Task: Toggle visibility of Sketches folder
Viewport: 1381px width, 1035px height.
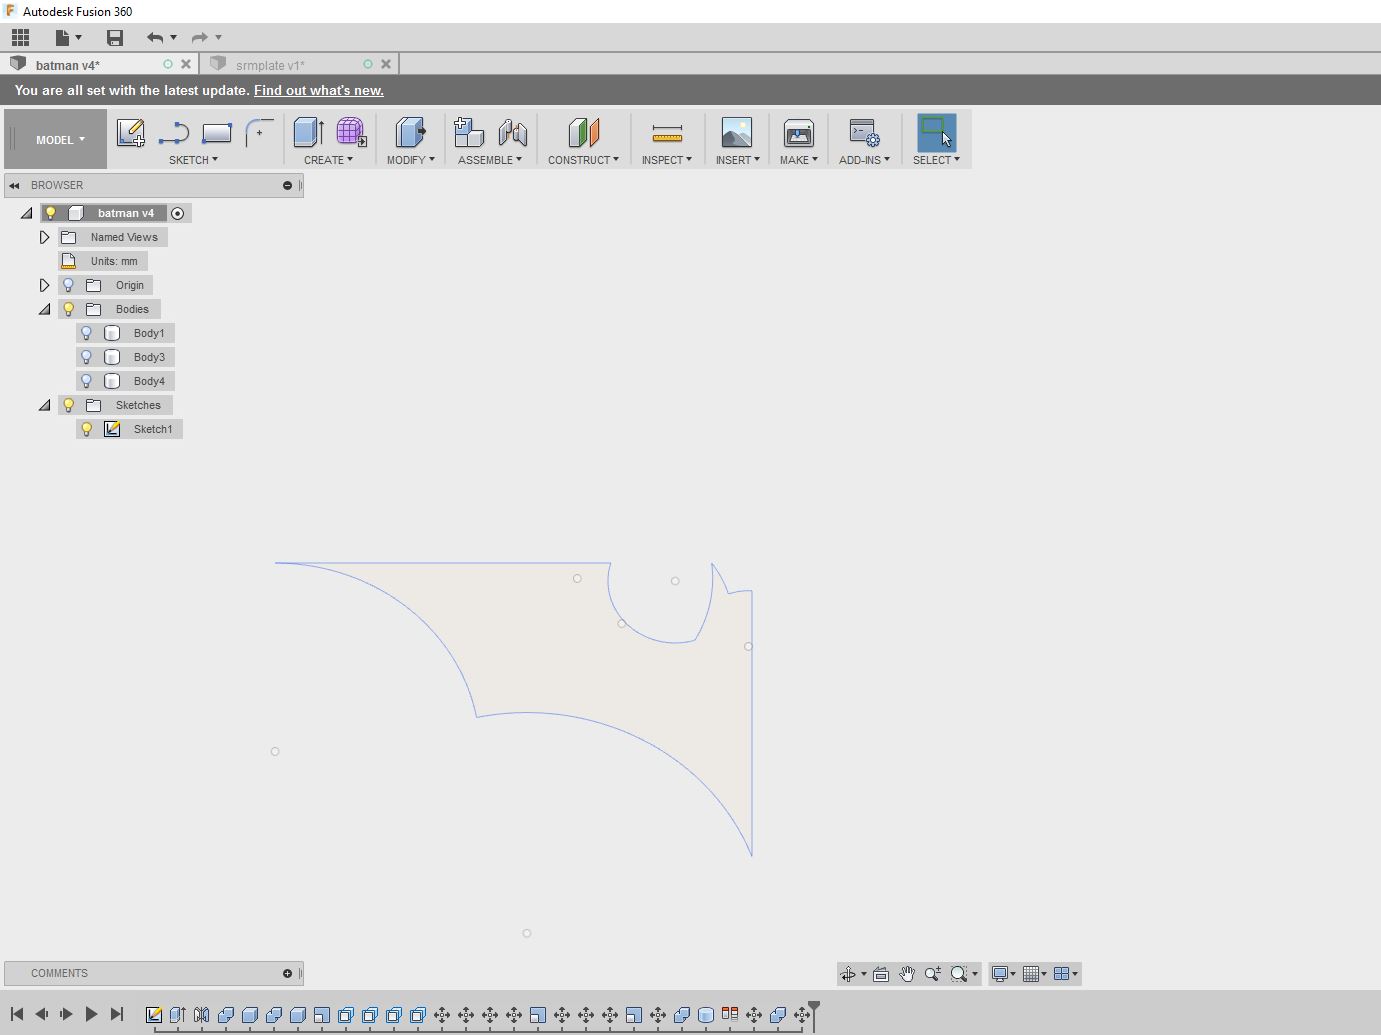Action: click(69, 405)
